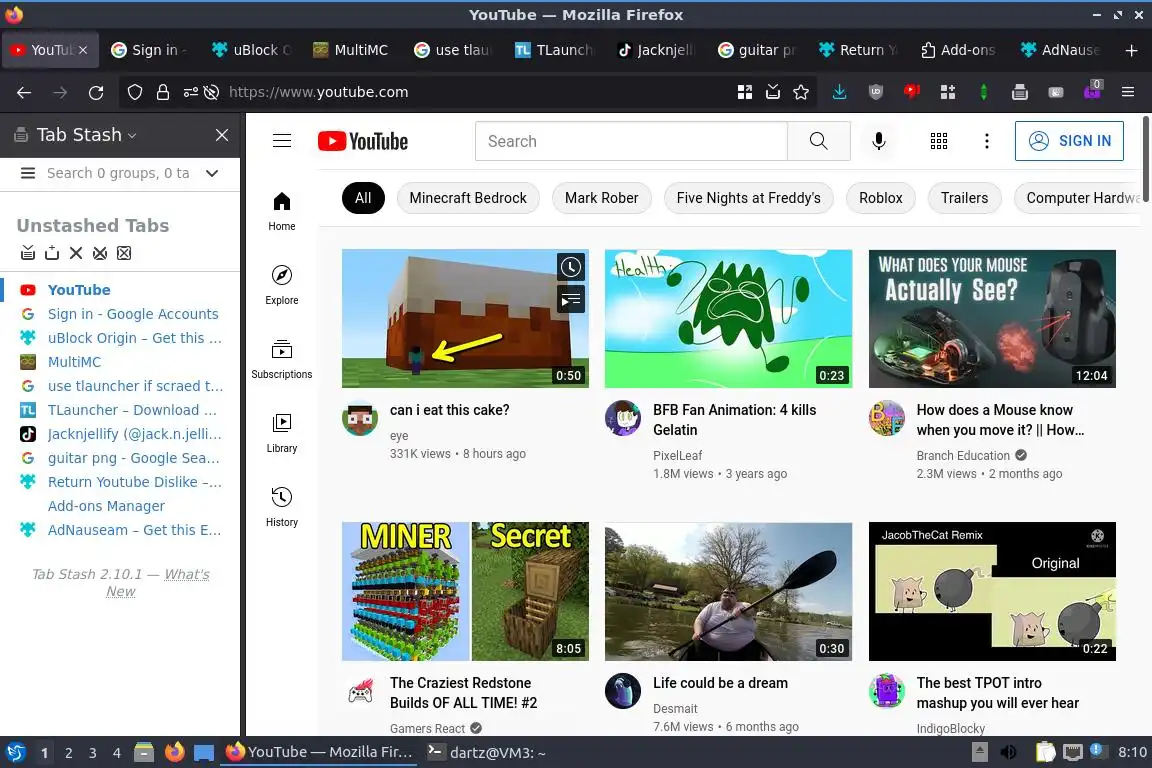Select the Mark Rober filter chip

[601, 198]
